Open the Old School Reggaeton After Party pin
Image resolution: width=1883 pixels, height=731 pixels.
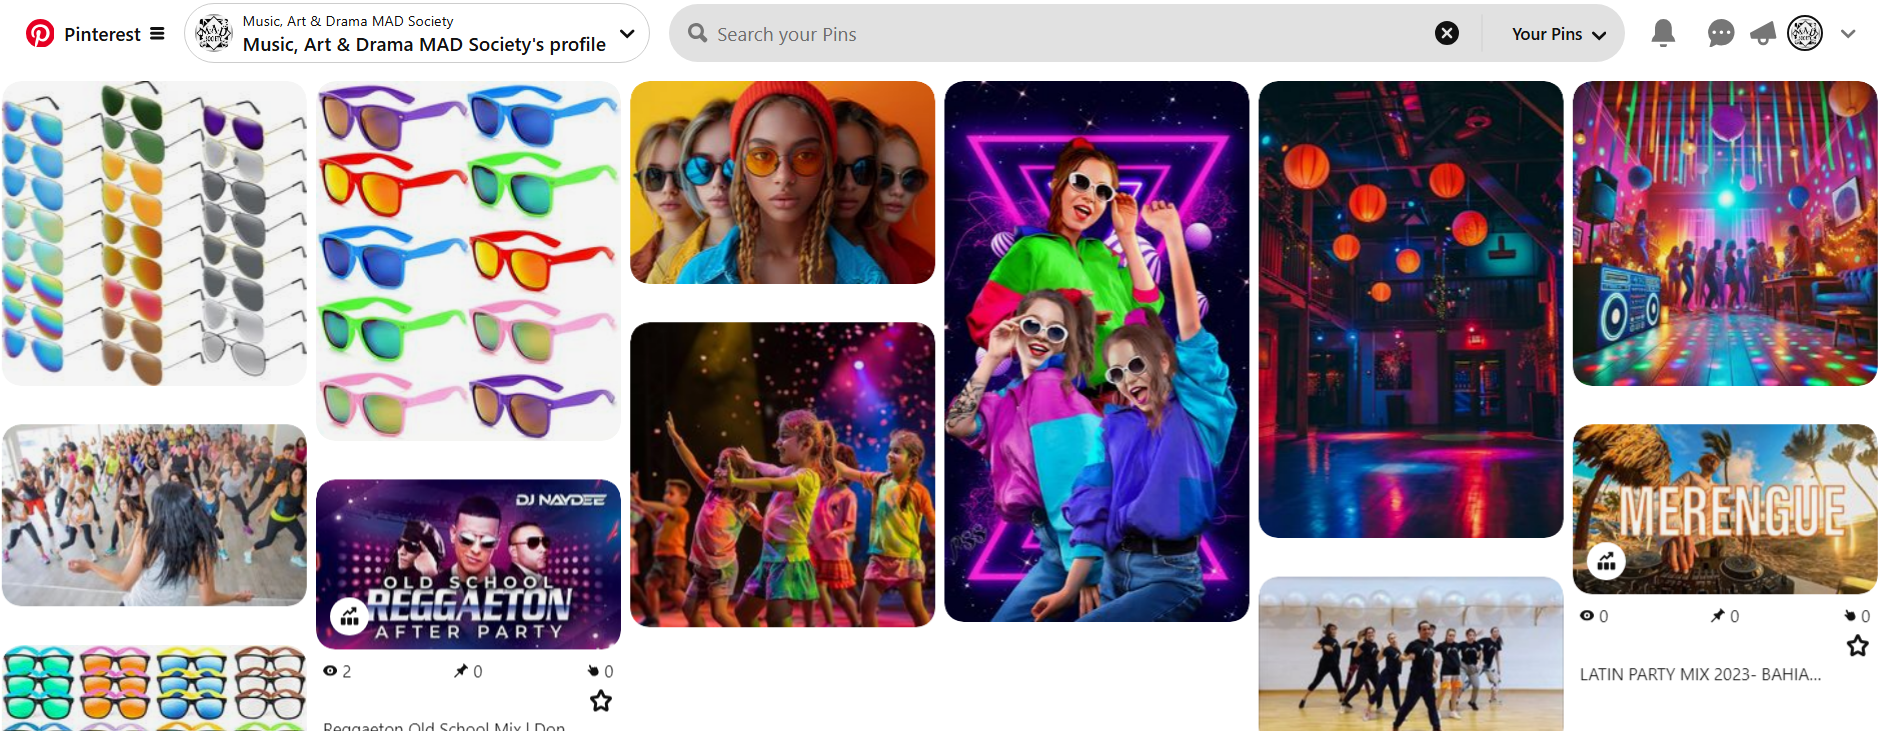coord(468,564)
